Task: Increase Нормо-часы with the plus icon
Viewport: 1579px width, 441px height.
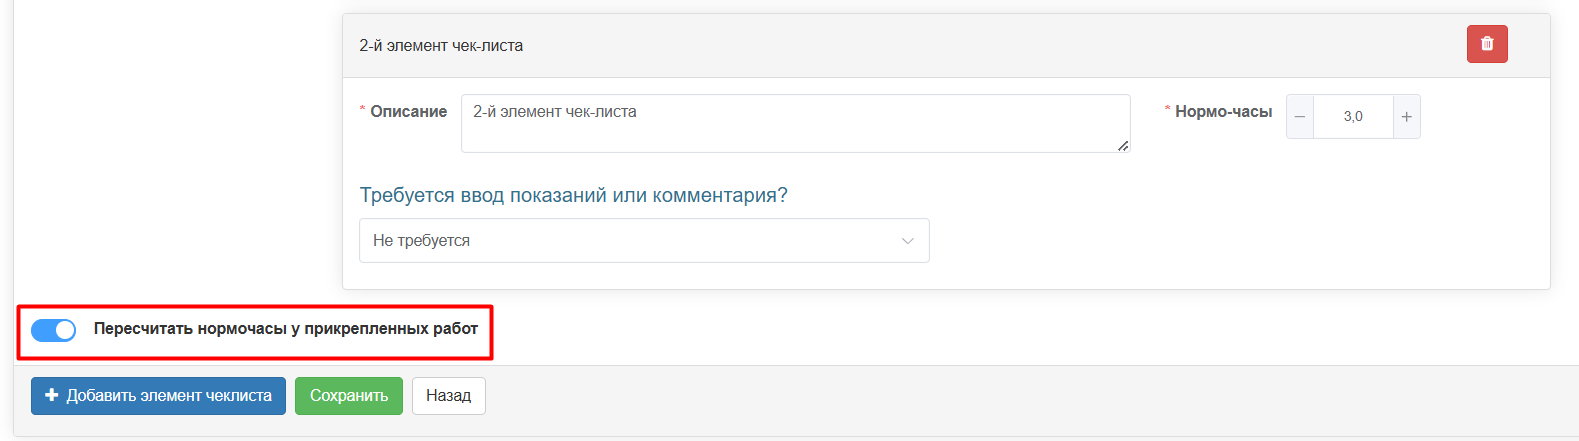Action: pyautogui.click(x=1406, y=117)
